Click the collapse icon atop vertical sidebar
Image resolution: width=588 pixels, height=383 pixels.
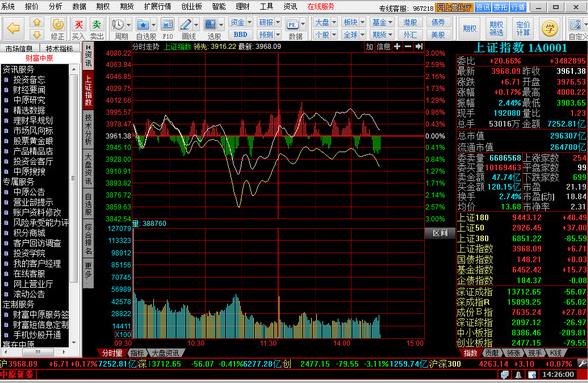click(88, 48)
